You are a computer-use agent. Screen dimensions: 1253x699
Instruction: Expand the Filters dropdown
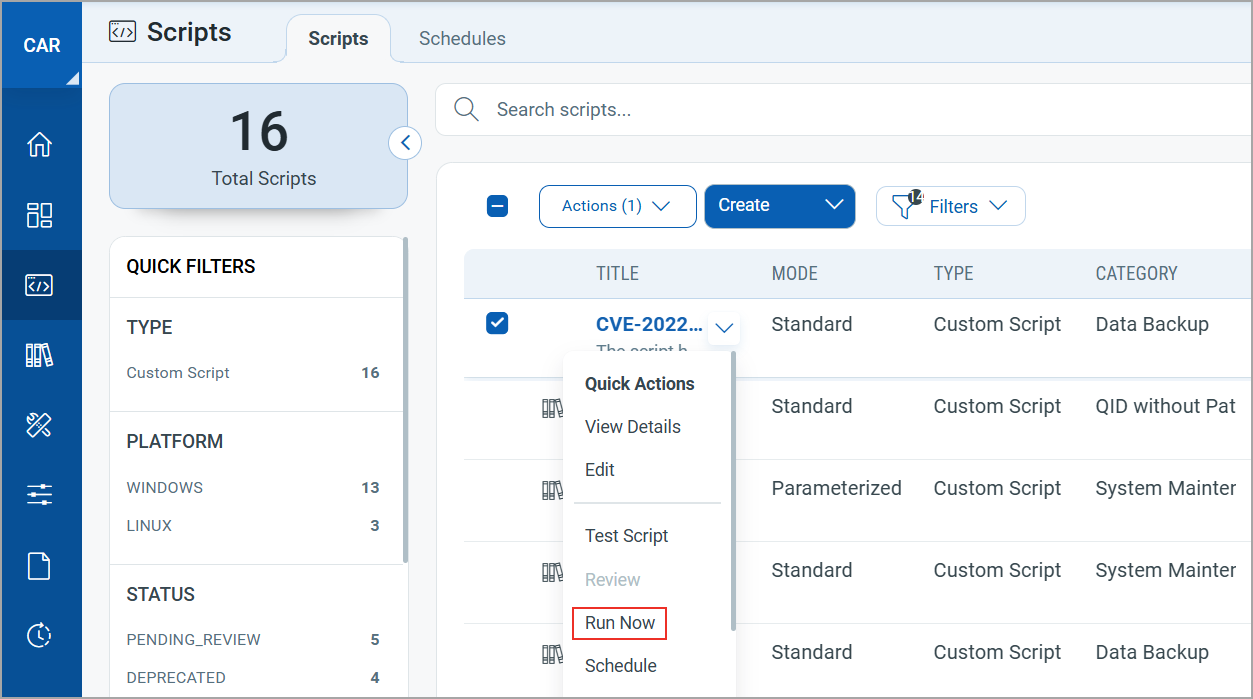[x=951, y=206]
